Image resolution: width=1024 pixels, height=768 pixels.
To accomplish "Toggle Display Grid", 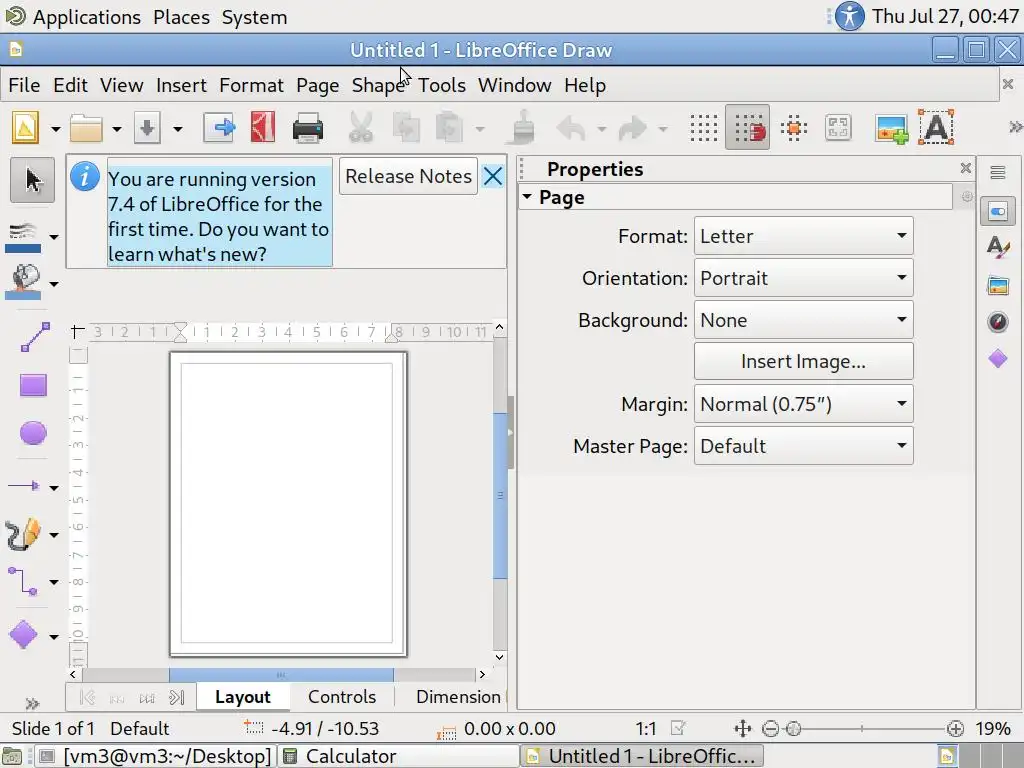I will pos(703,127).
